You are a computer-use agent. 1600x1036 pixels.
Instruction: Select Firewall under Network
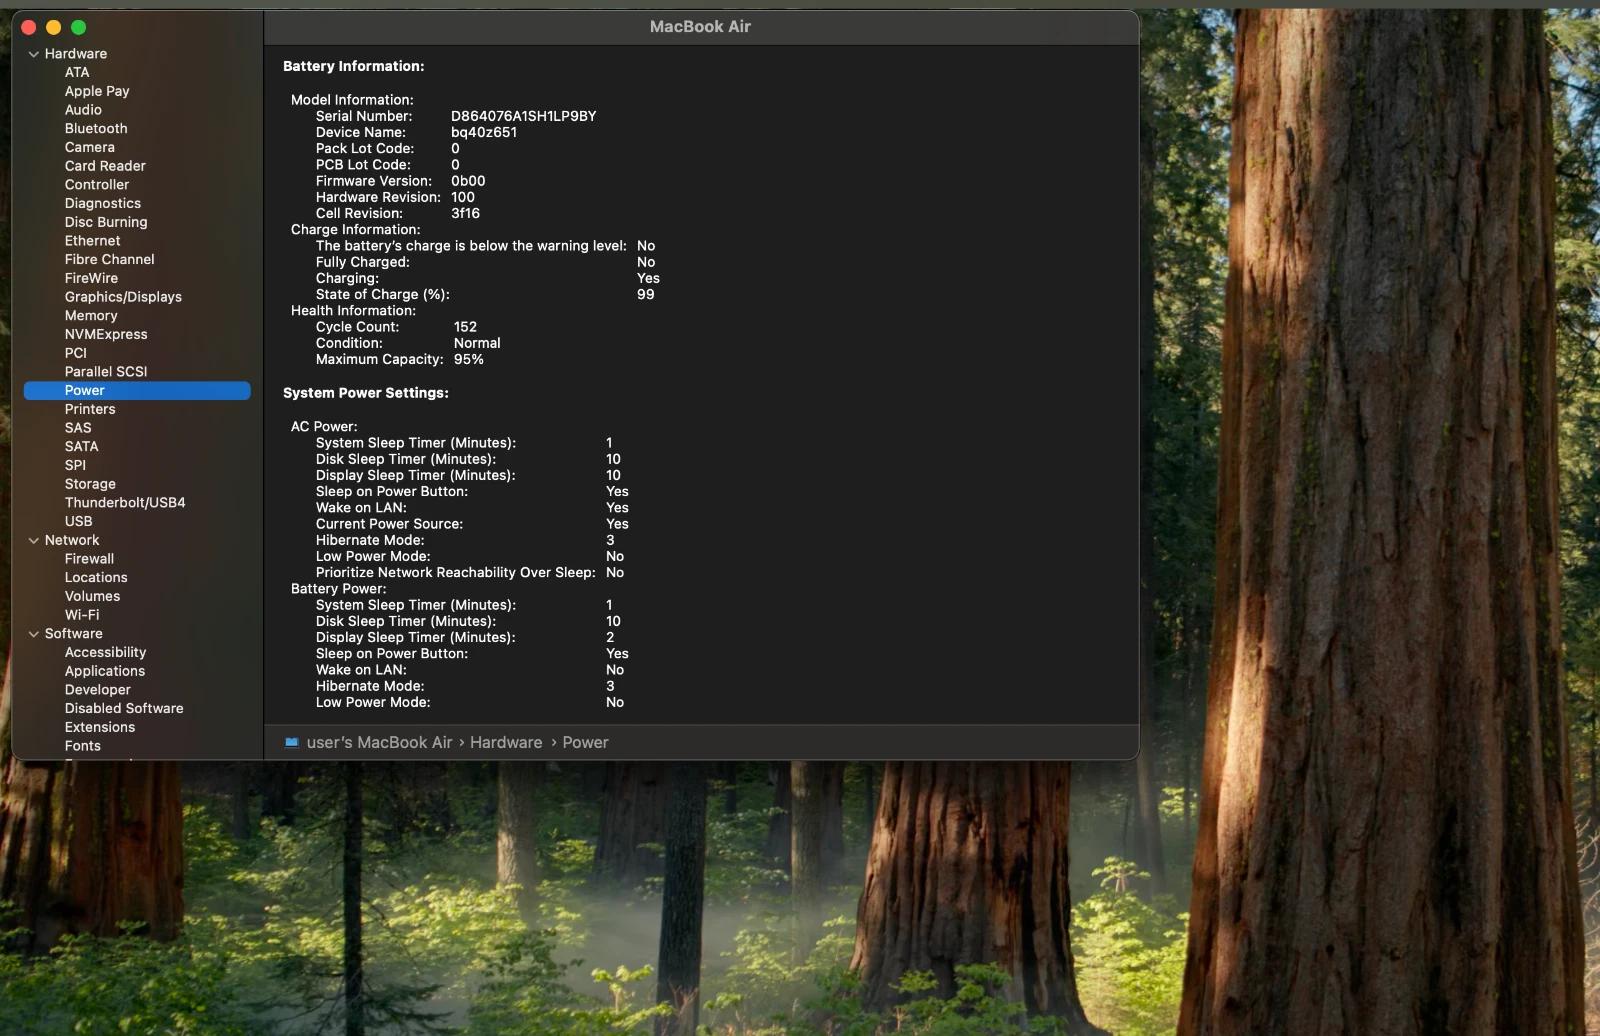[x=89, y=559]
